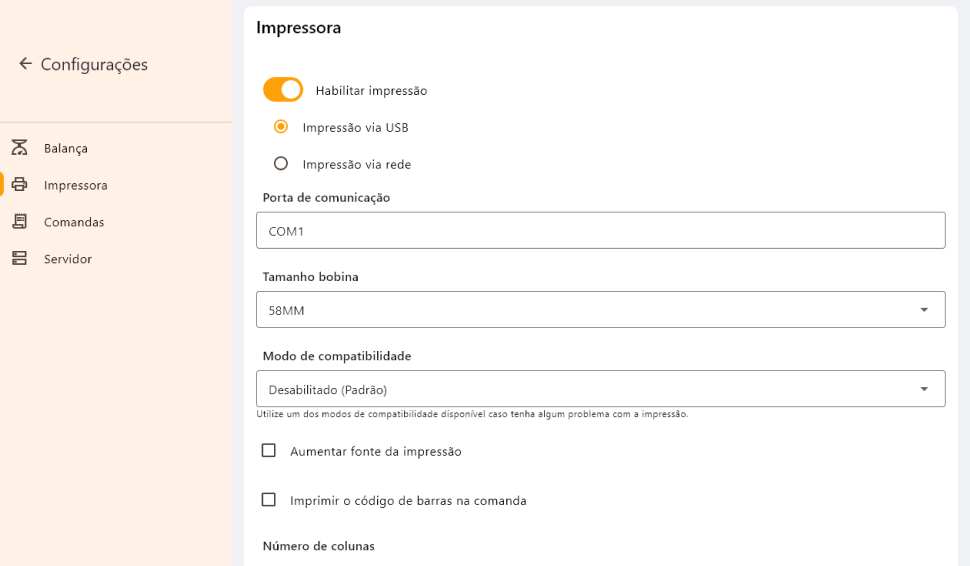The width and height of the screenshot is (970, 566).
Task: Select the Impressão via USB option
Action: [281, 127]
